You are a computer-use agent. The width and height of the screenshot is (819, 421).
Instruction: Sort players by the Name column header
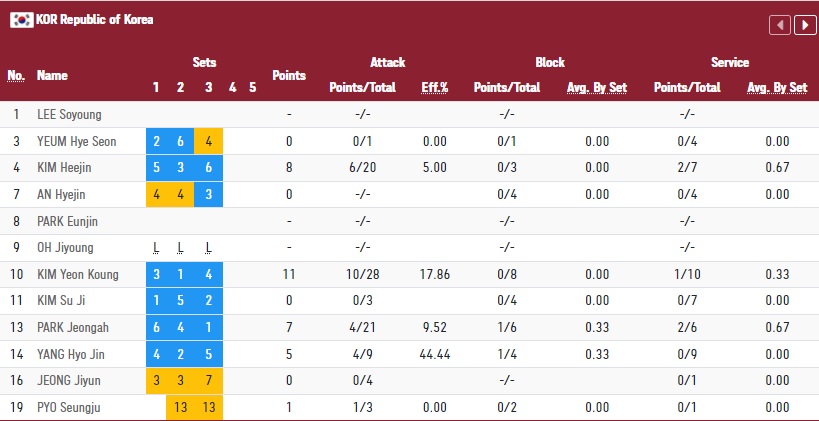click(50, 75)
